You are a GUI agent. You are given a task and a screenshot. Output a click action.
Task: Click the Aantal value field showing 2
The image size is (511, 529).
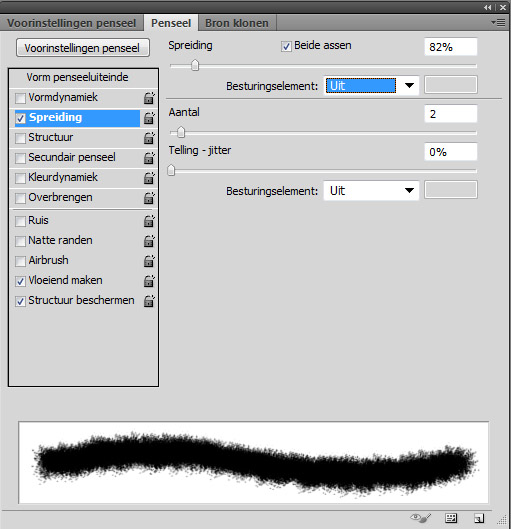pyautogui.click(x=451, y=114)
